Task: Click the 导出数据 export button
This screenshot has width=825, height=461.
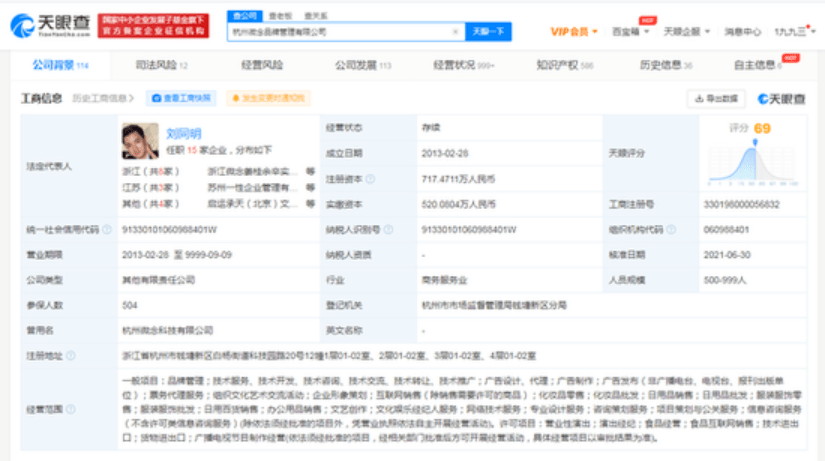Action: pyautogui.click(x=716, y=98)
